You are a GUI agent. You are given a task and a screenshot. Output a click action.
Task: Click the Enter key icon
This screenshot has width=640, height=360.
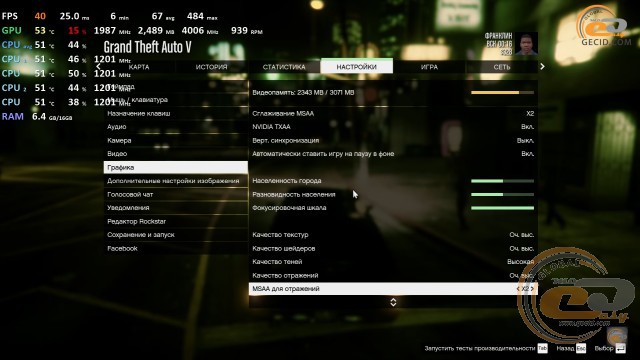pos(620,348)
